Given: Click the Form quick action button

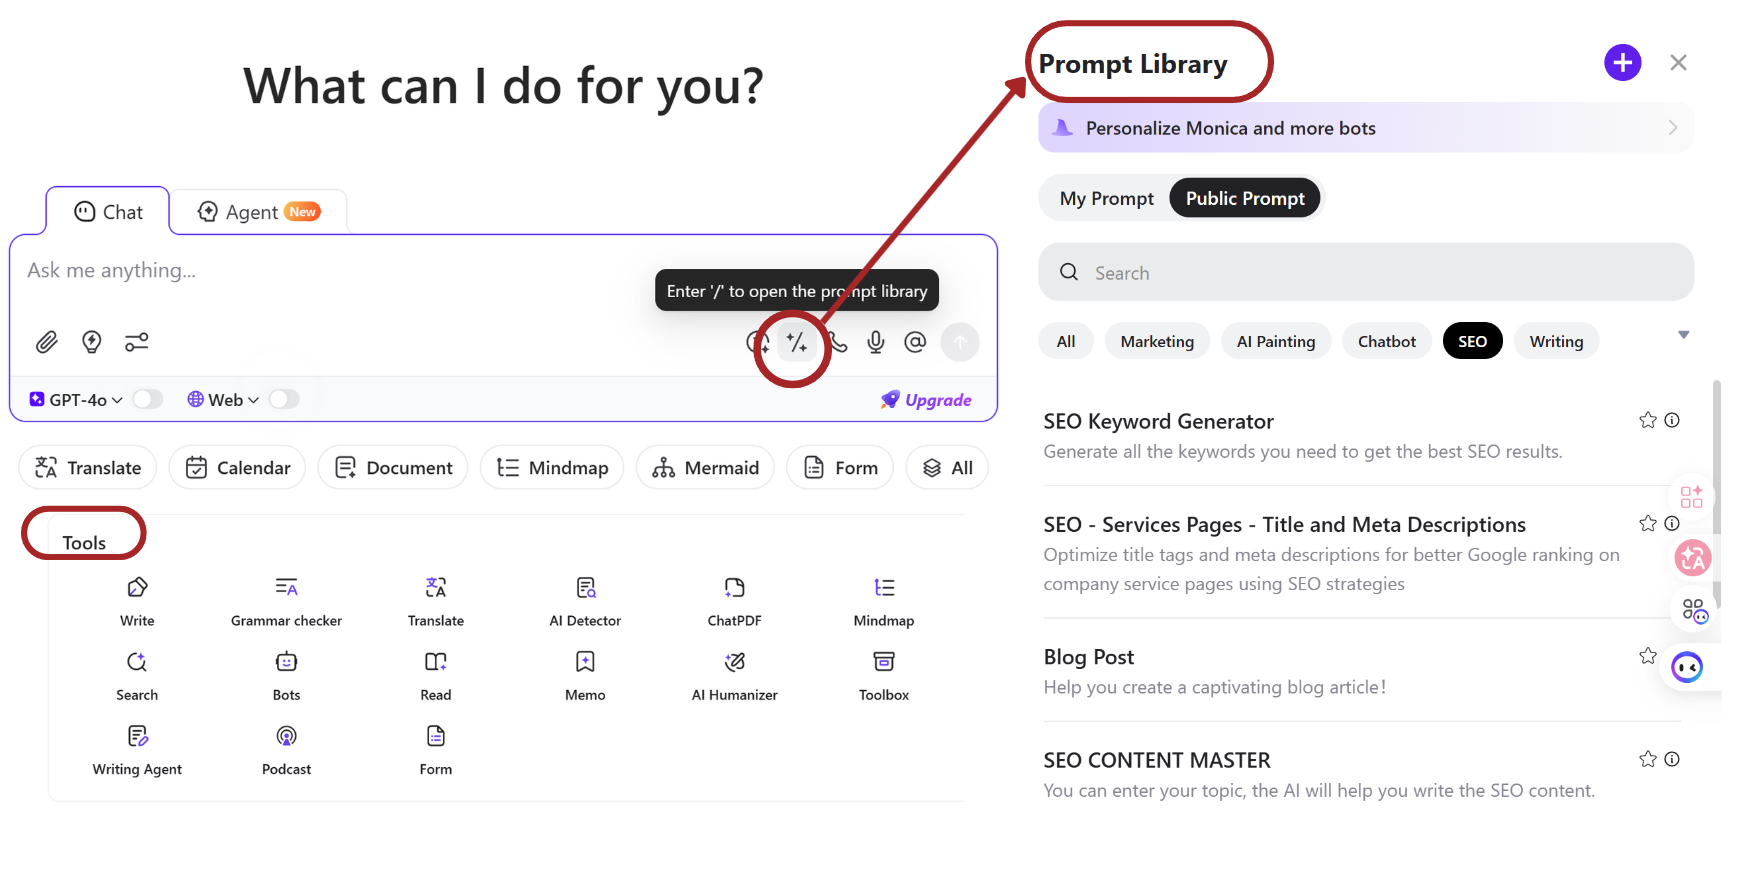Looking at the screenshot, I should pyautogui.click(x=840, y=467).
